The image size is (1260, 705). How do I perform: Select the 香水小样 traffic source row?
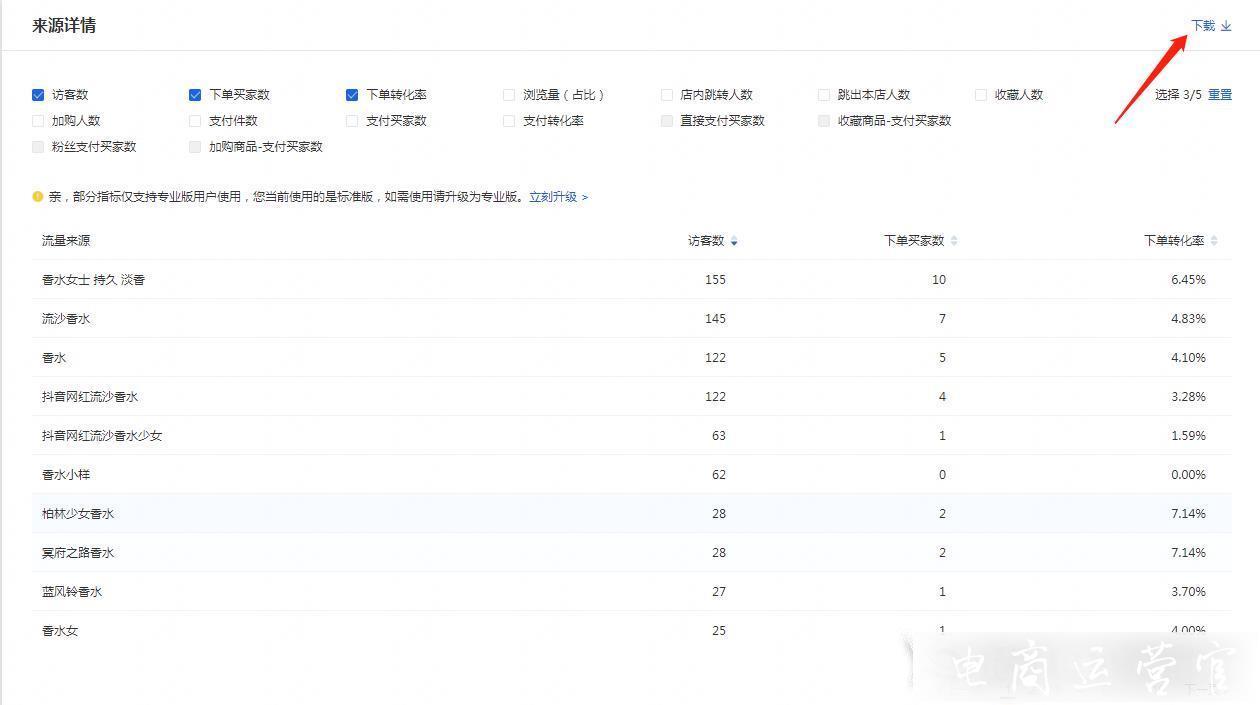coord(66,474)
